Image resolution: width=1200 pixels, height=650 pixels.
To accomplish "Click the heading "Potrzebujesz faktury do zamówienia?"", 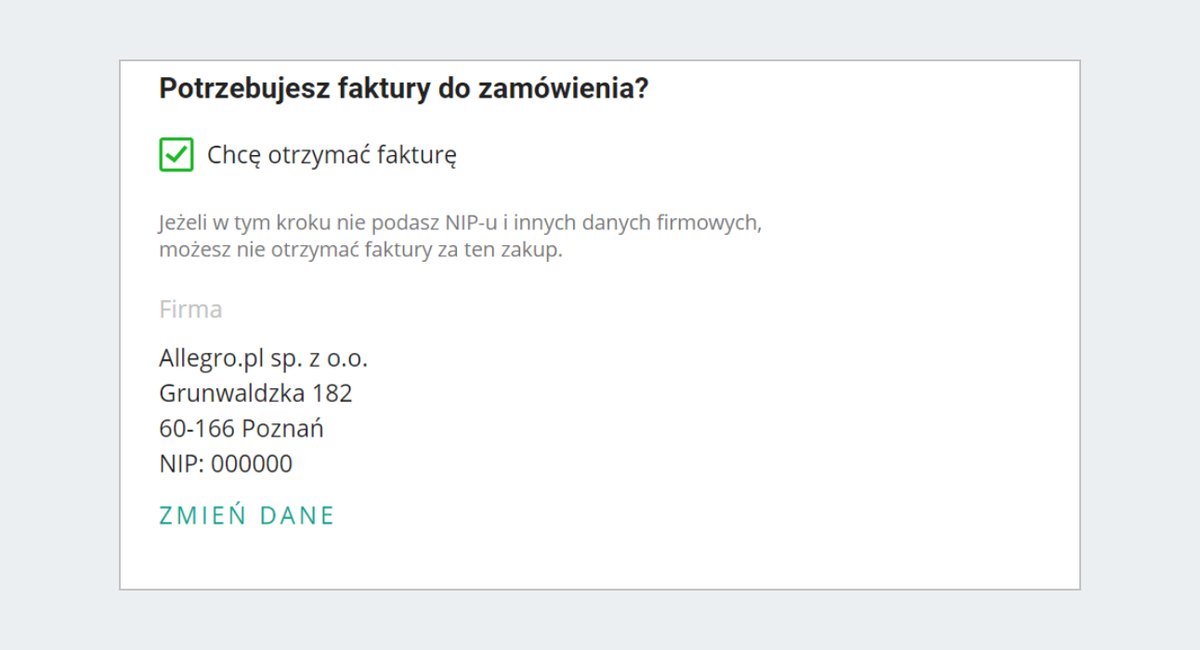I will [404, 89].
